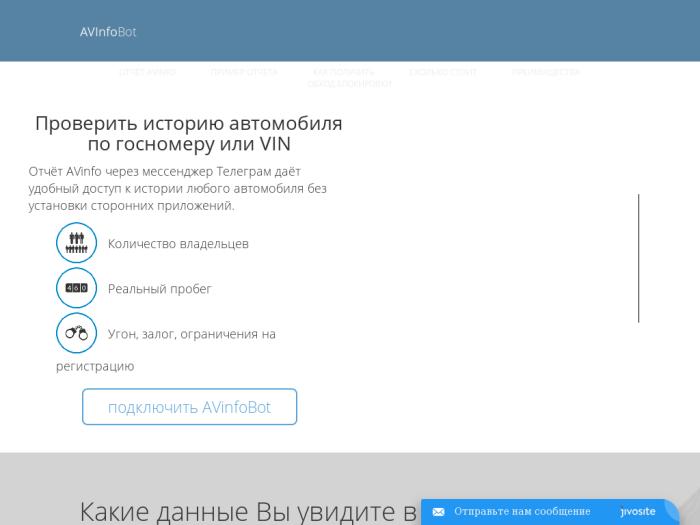
Task: Jump to 'Преимущества' navigation section
Action: click(545, 72)
